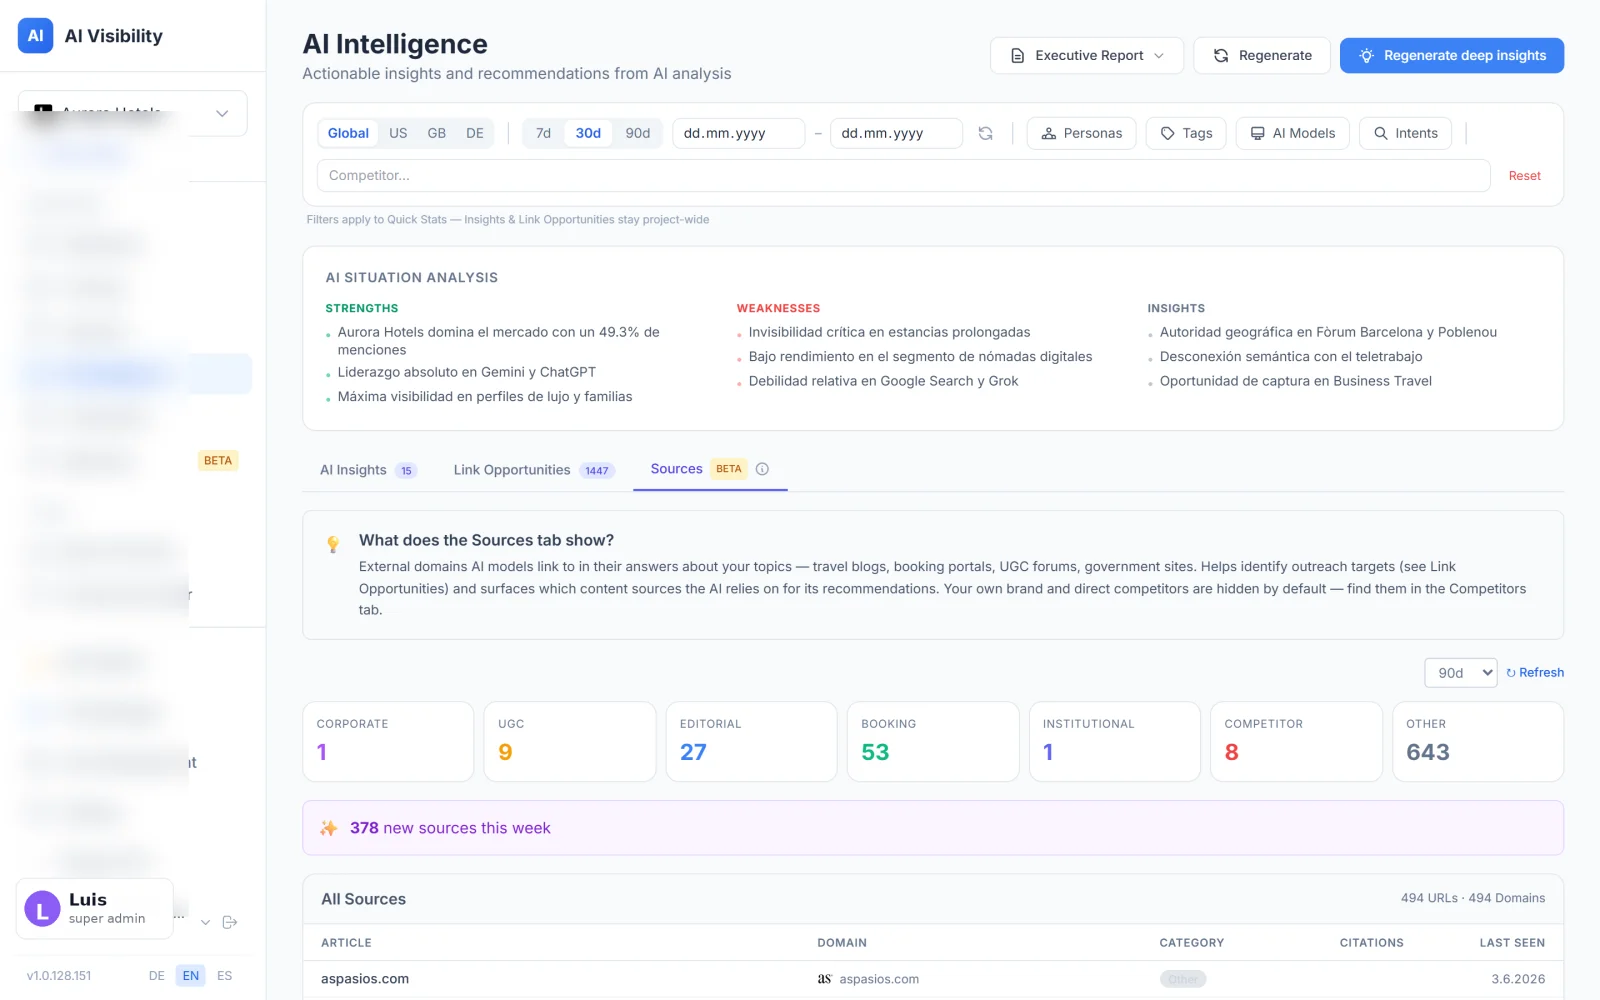Click the info icon next to Sources BETA
Viewport: 1600px width, 1000px height.
762,469
